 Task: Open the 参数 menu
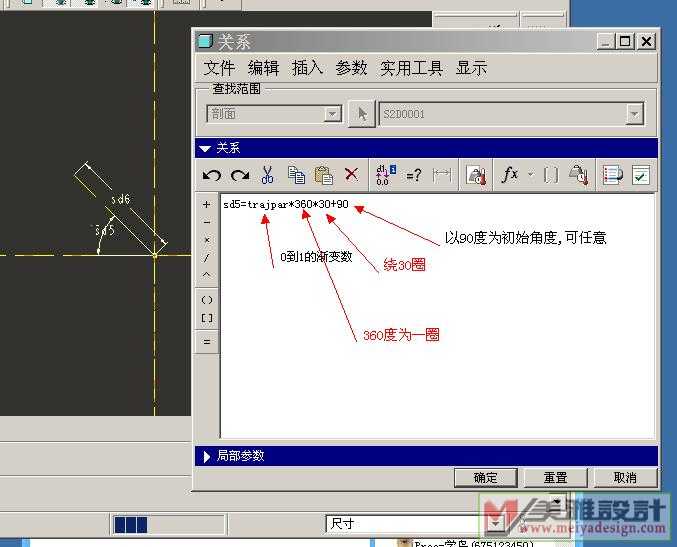point(351,68)
